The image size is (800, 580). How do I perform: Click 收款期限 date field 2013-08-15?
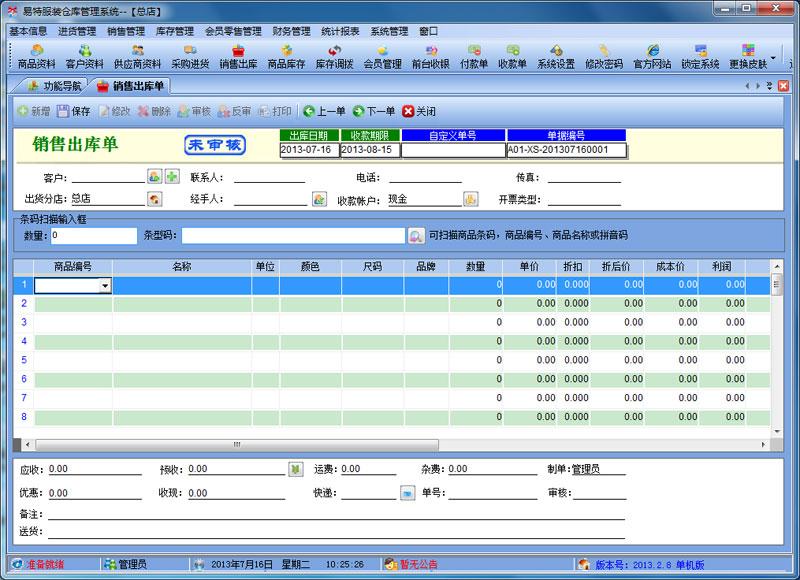click(370, 150)
